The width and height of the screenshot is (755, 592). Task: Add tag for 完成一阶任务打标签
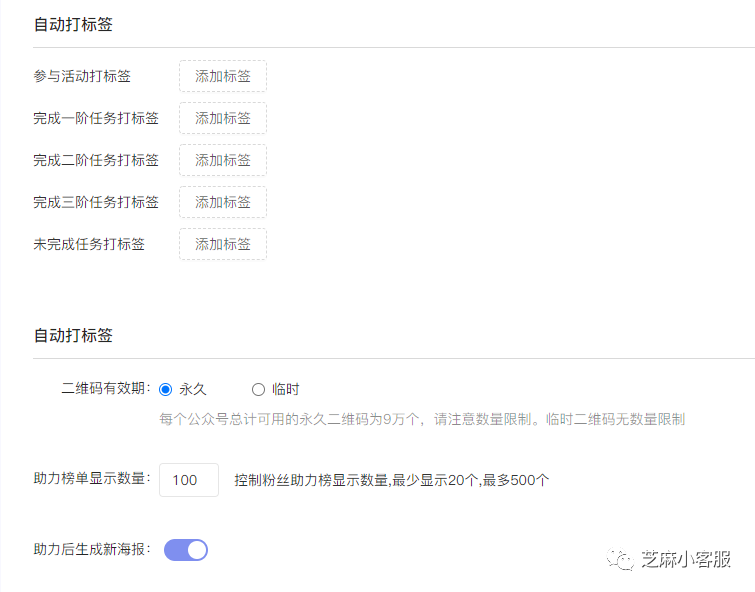pyautogui.click(x=223, y=118)
